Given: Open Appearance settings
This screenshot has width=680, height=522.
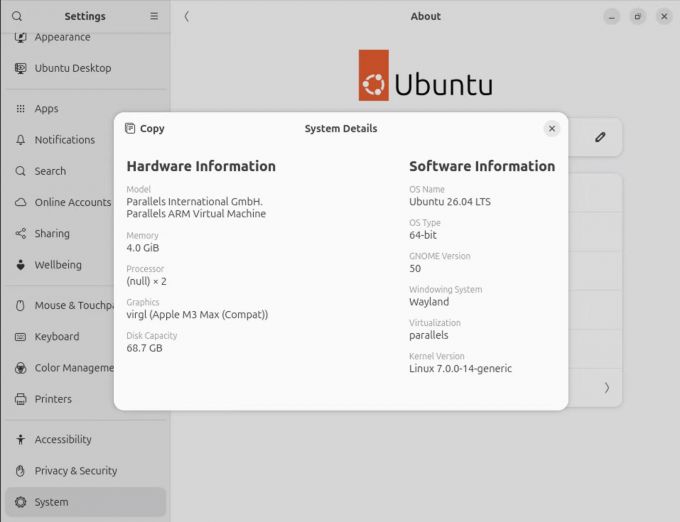Looking at the screenshot, I should point(85,37).
